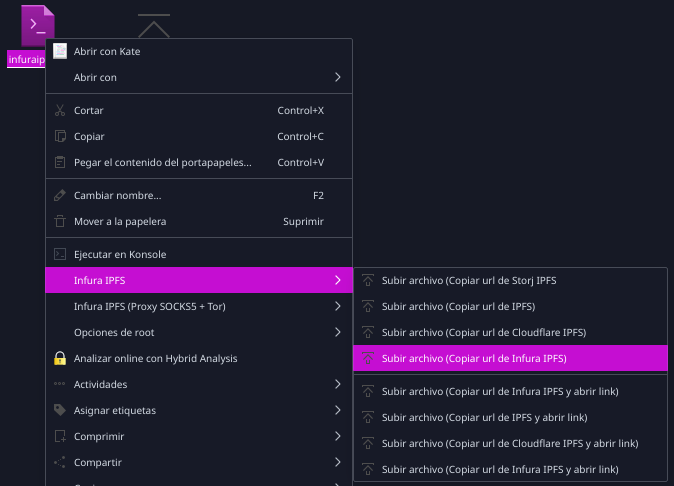
Task: Open the Opciones de root entry
Action: tap(199, 333)
